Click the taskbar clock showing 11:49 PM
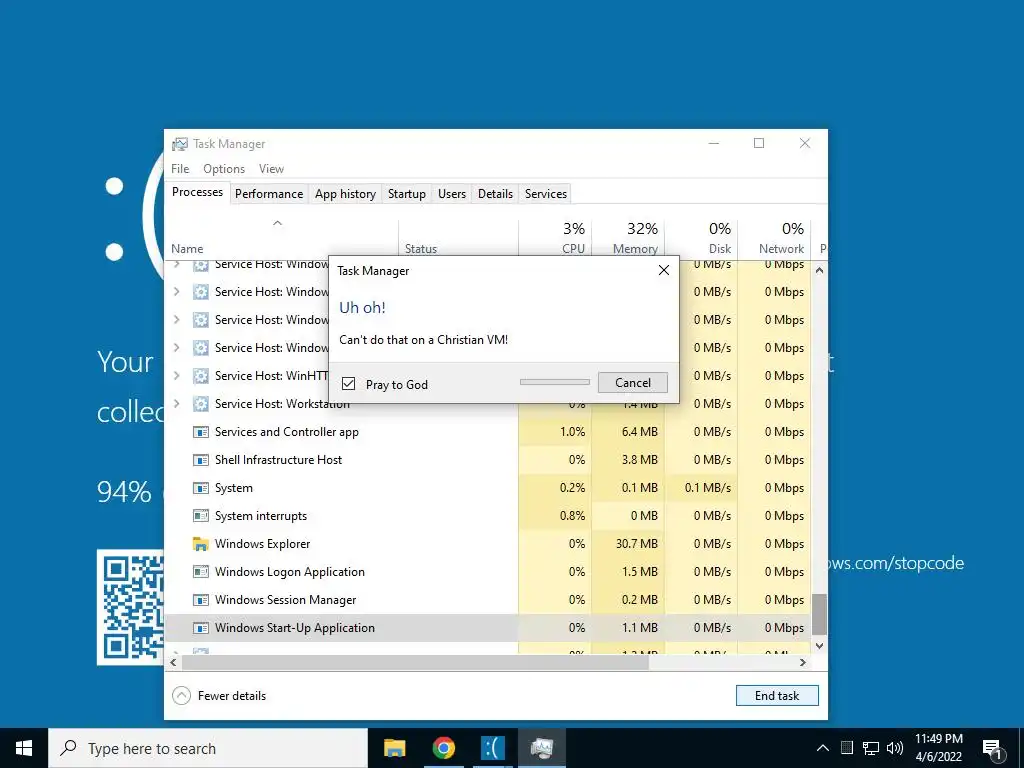The width and height of the screenshot is (1024, 768). pyautogui.click(x=938, y=739)
